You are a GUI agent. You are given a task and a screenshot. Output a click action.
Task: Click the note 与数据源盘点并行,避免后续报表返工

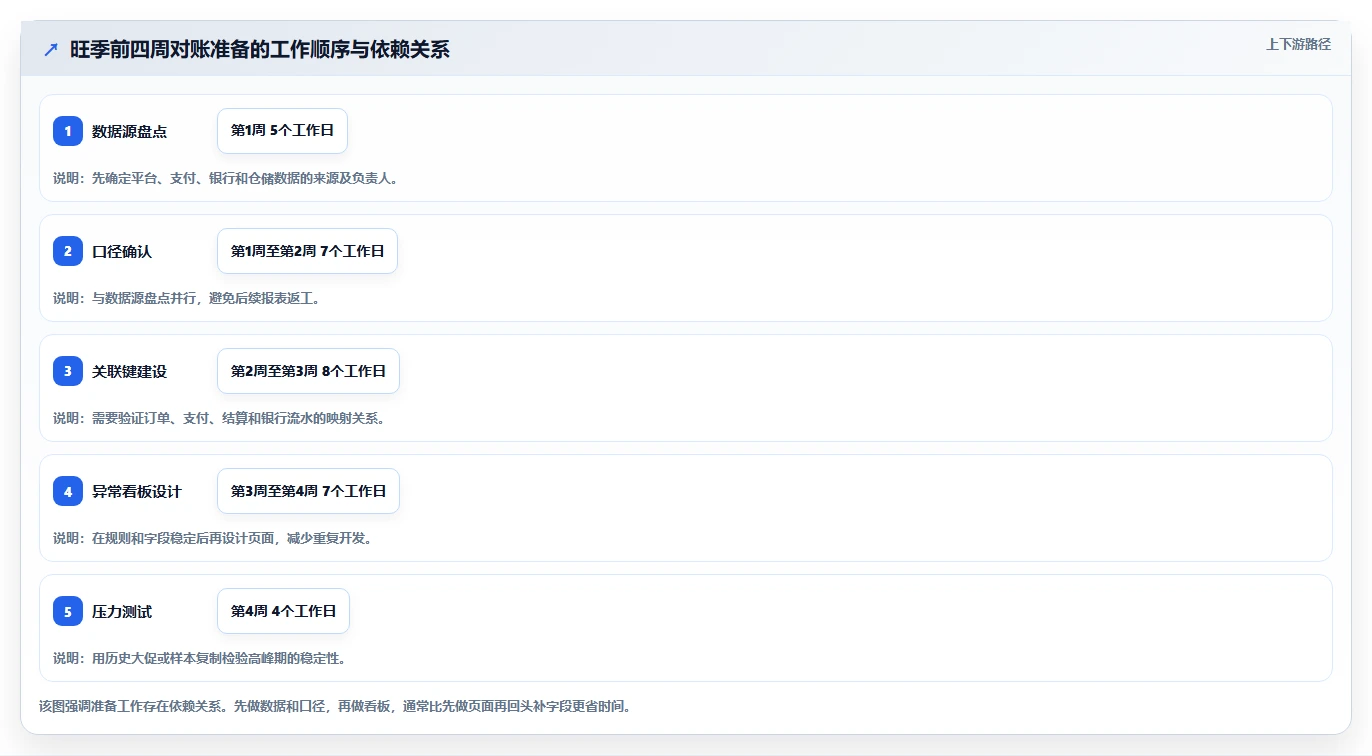[187, 298]
